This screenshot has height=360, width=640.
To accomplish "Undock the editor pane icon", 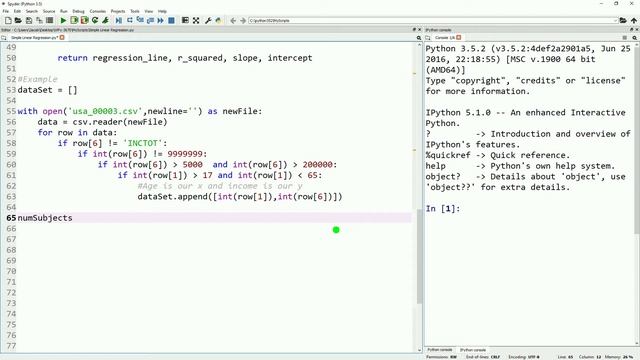I will [414, 30].
